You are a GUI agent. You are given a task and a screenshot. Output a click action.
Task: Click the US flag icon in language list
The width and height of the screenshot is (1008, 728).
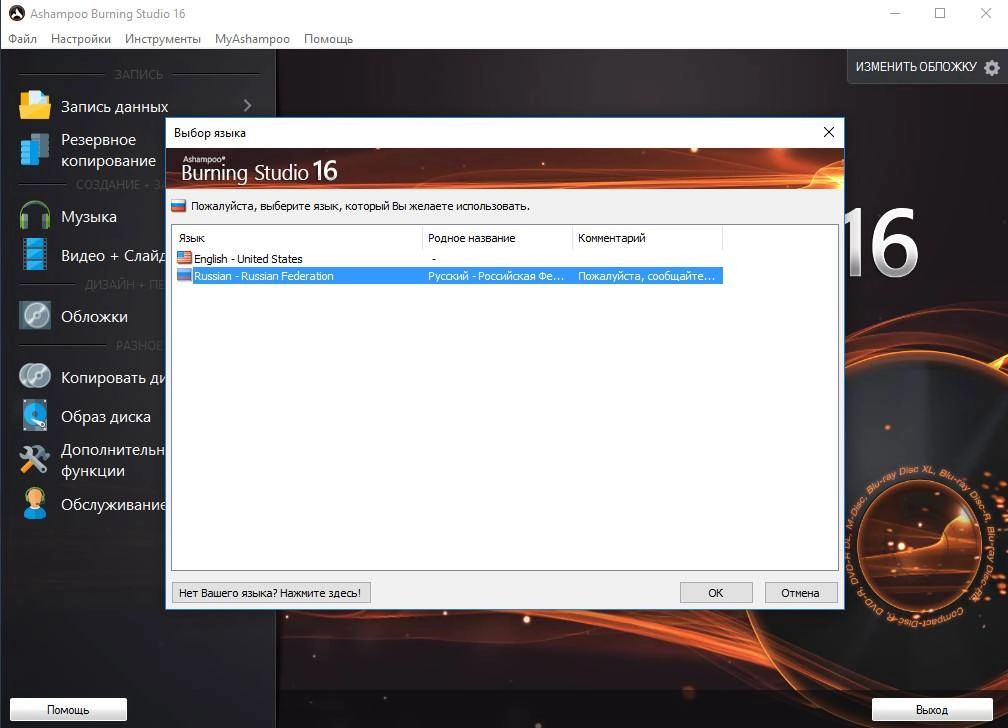pos(184,258)
